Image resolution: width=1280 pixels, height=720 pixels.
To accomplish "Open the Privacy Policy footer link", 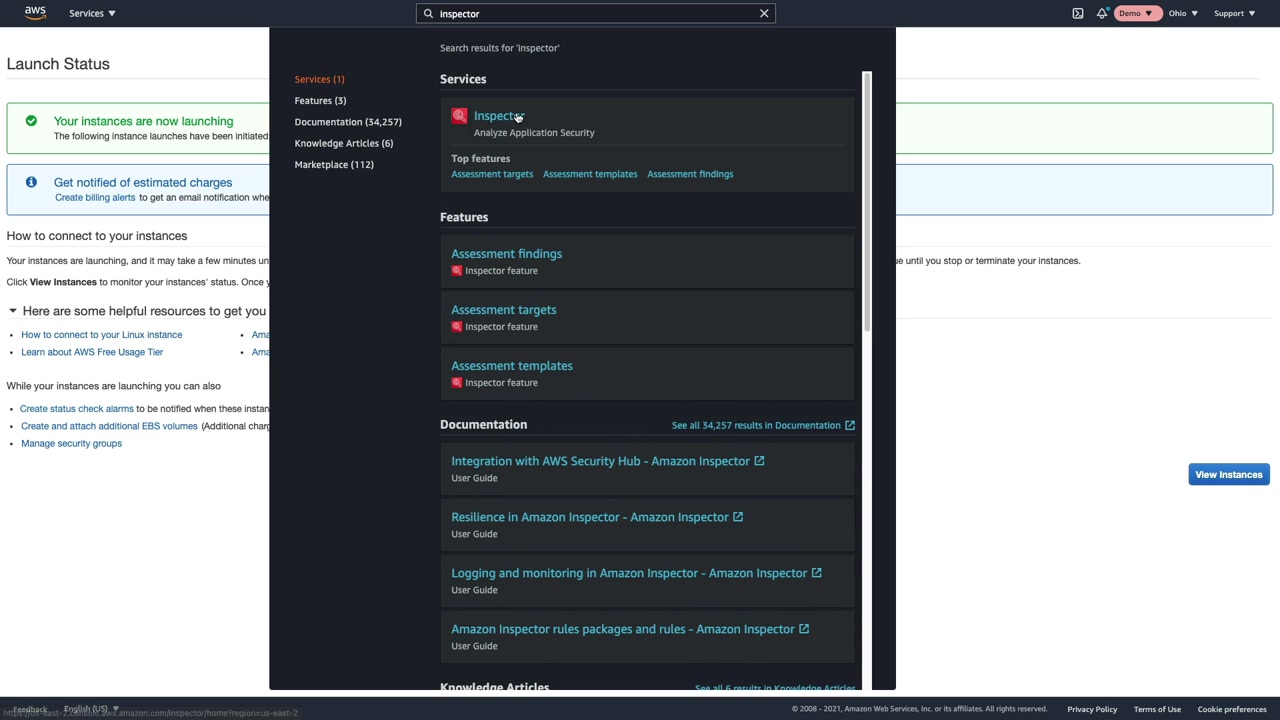I will (1092, 709).
